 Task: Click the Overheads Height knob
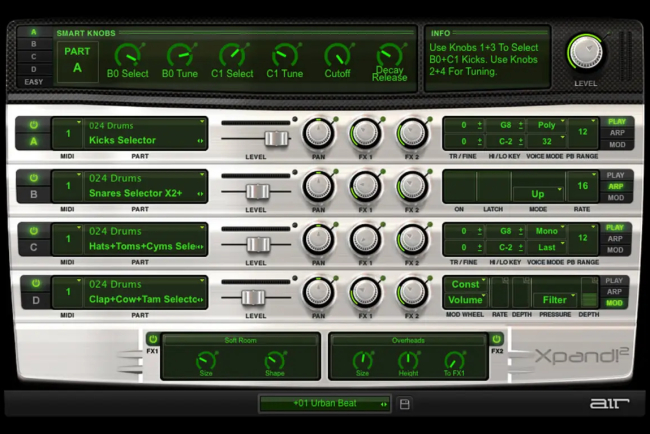[x=408, y=360]
